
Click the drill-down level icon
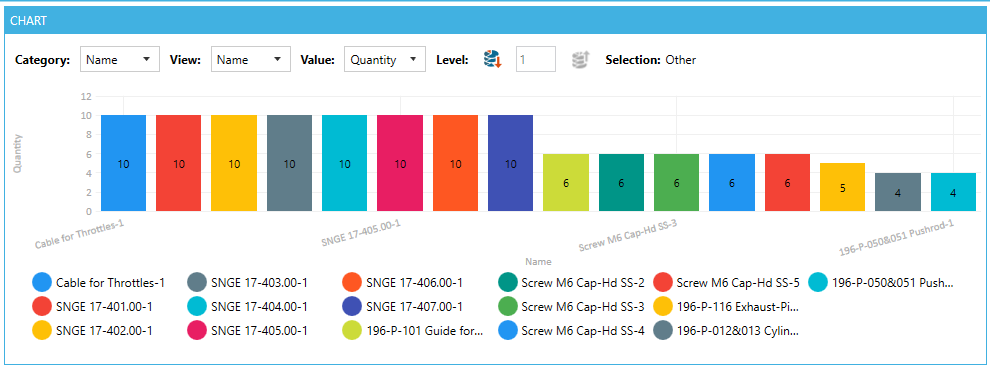point(492,59)
